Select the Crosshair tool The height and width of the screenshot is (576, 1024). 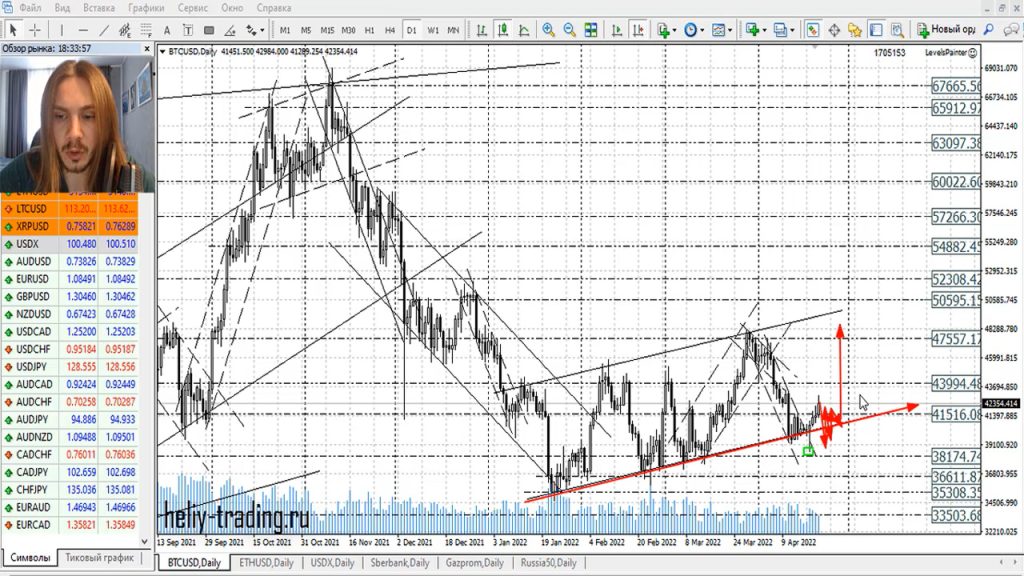click(35, 30)
